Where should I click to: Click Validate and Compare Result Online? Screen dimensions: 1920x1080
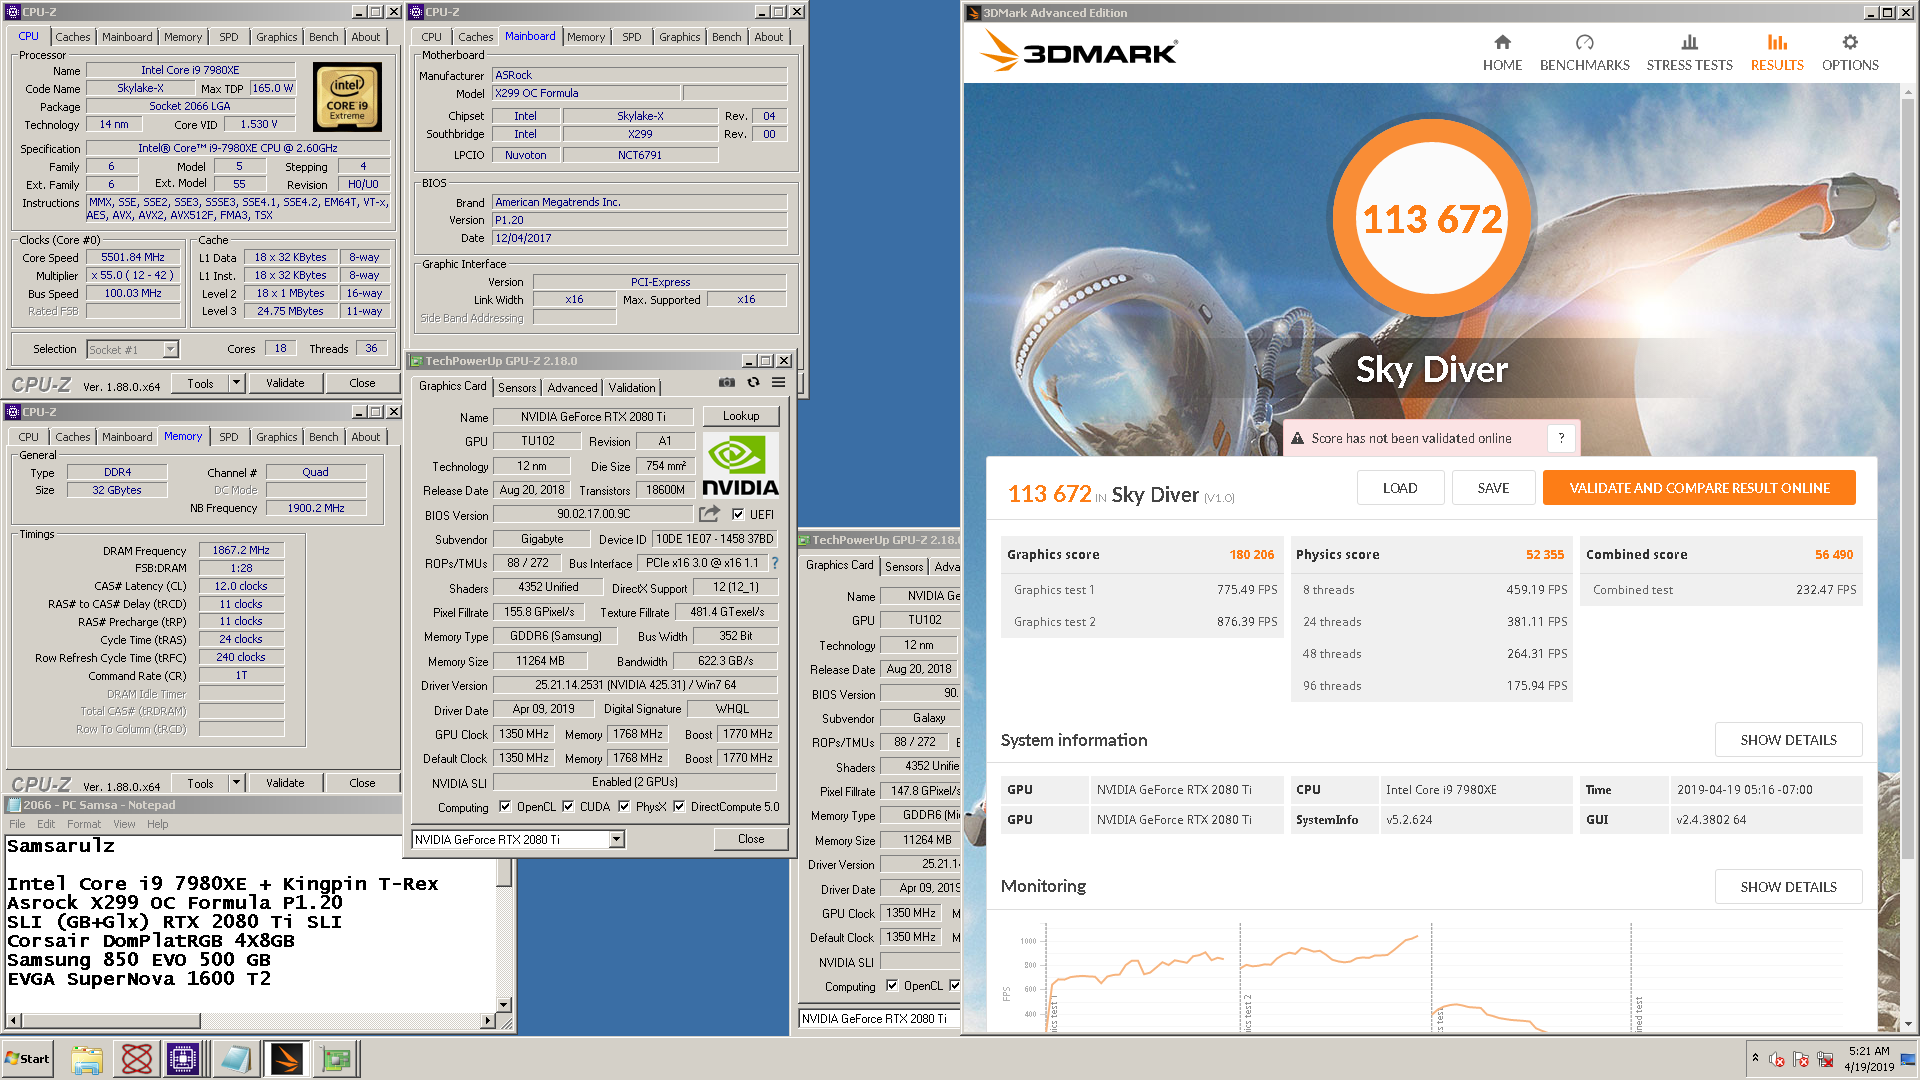click(x=1699, y=488)
